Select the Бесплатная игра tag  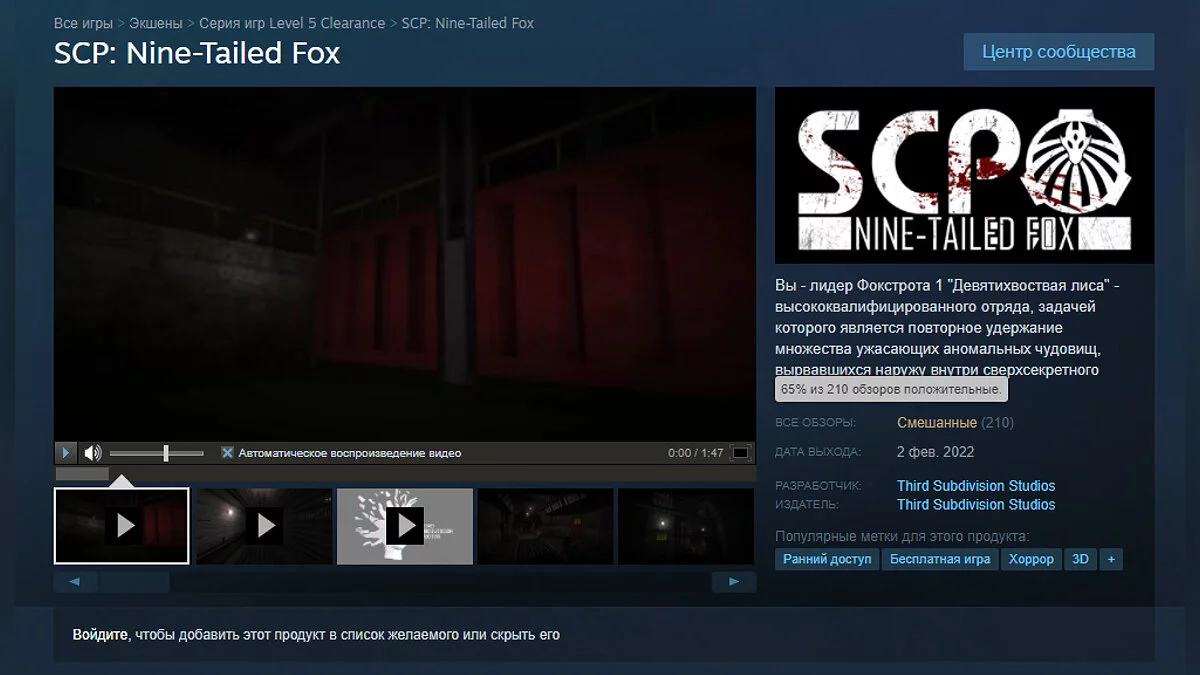[940, 559]
